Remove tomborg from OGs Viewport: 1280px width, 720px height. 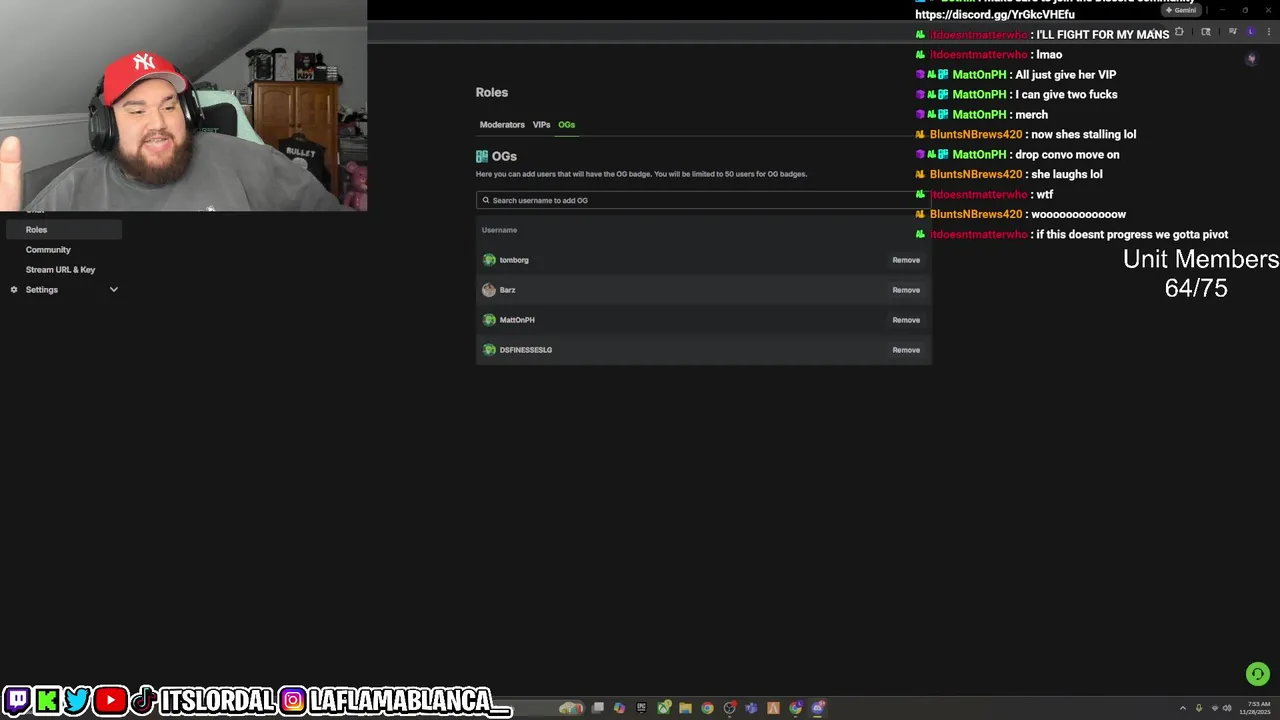[906, 260]
